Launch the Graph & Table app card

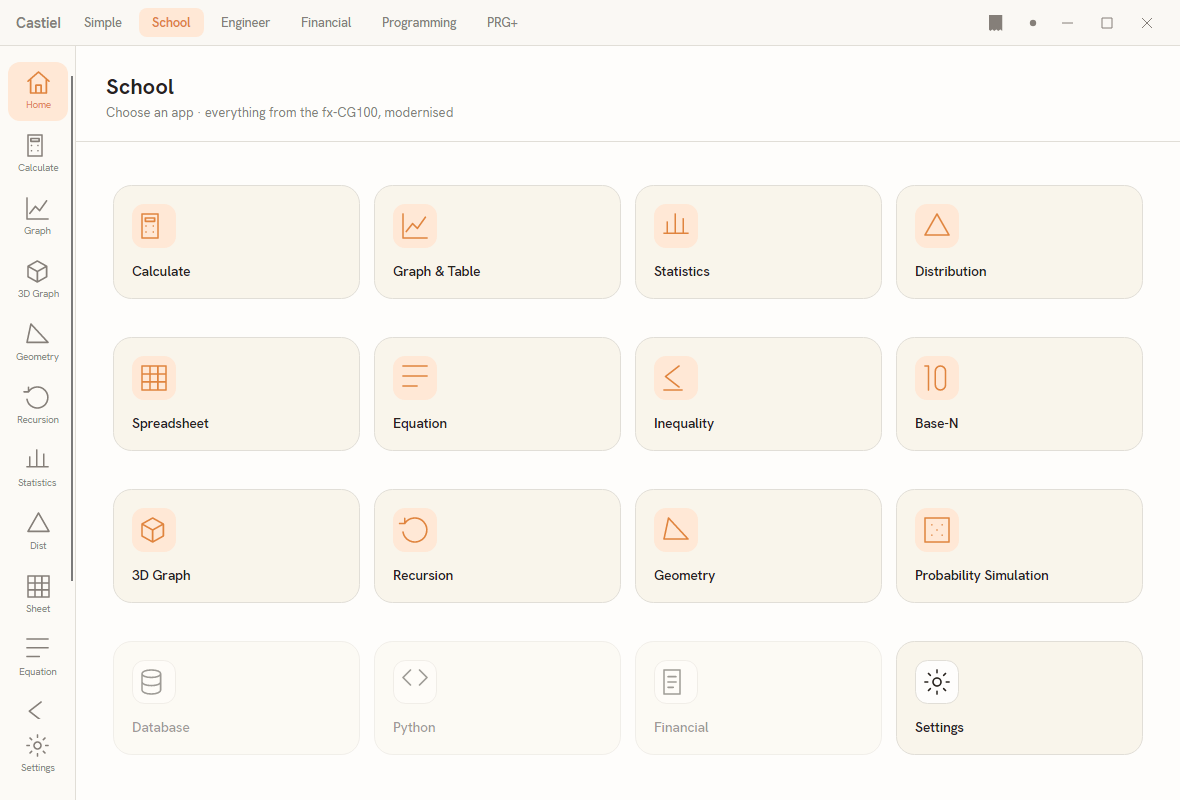point(497,242)
